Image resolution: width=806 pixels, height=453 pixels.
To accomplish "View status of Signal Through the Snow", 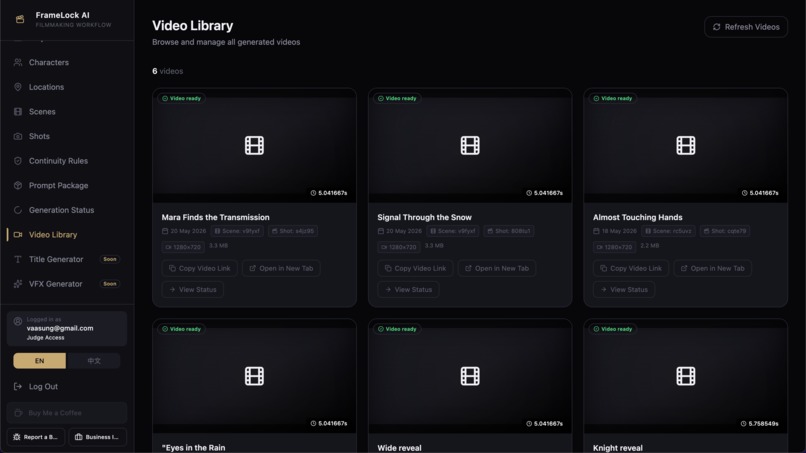I will [408, 289].
